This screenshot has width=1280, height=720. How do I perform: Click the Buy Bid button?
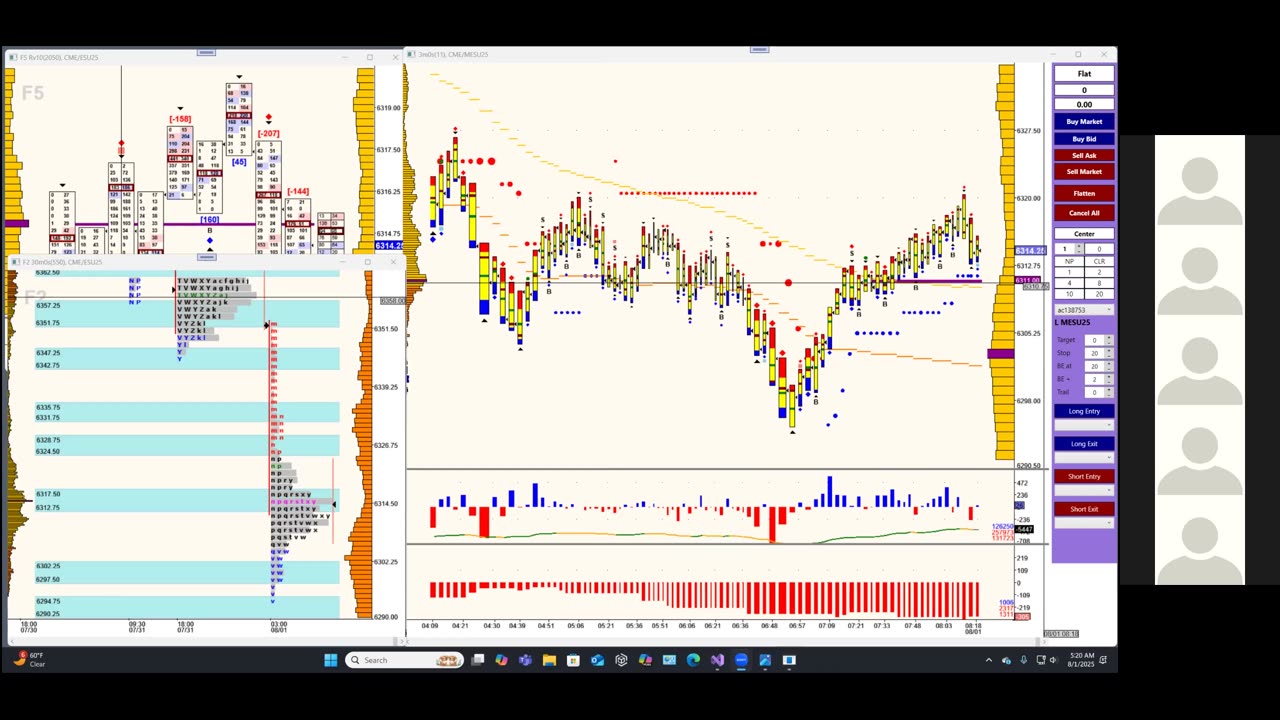(x=1084, y=139)
